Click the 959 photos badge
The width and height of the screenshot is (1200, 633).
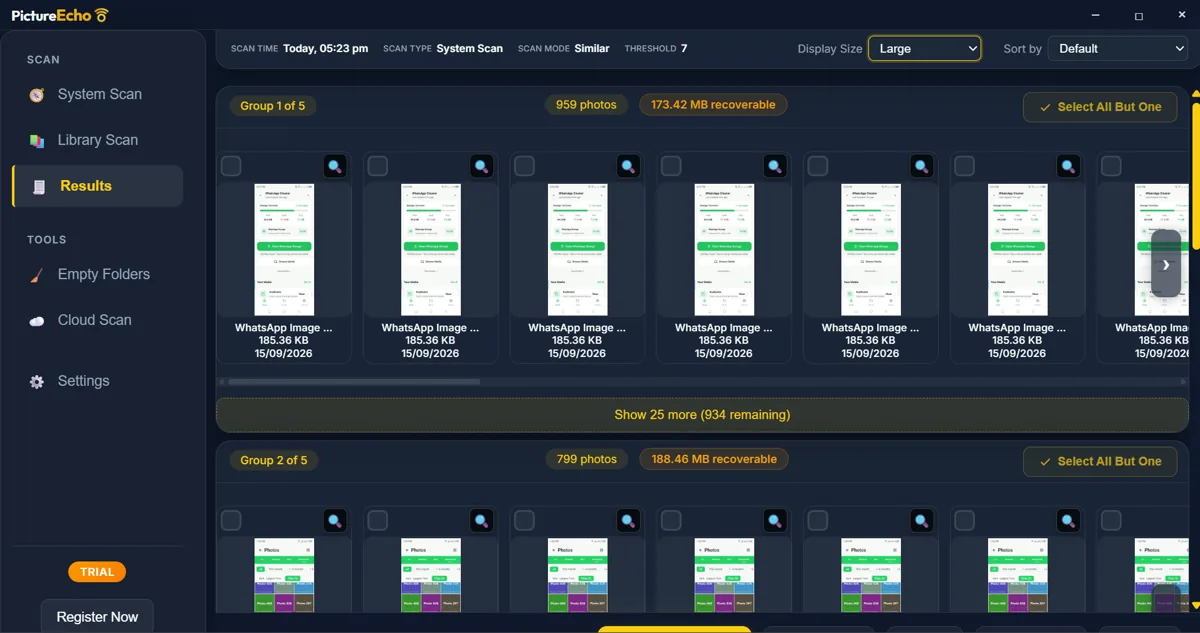(587, 104)
